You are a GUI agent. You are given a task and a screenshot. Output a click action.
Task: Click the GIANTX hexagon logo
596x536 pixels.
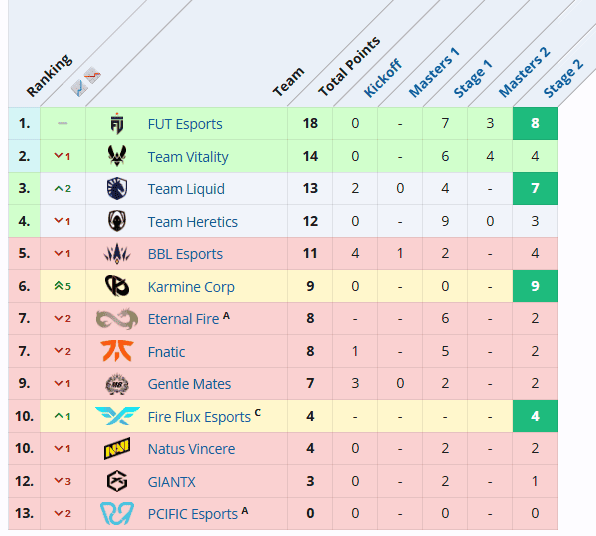117,481
